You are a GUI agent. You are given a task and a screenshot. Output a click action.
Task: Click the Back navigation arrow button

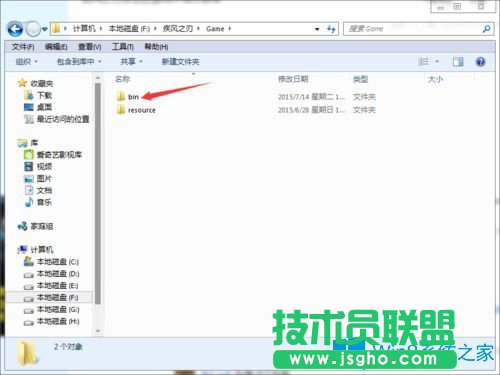(x=15, y=29)
